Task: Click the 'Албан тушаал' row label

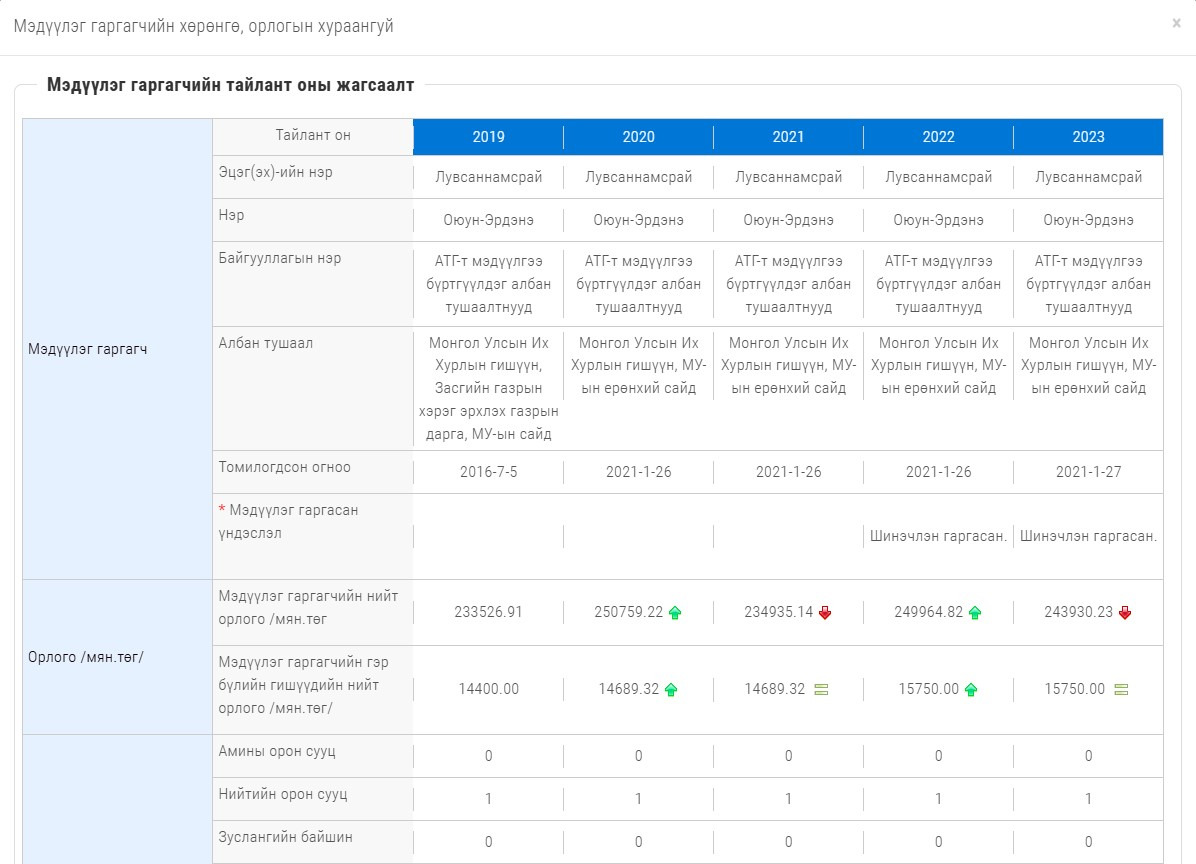Action: click(265, 343)
